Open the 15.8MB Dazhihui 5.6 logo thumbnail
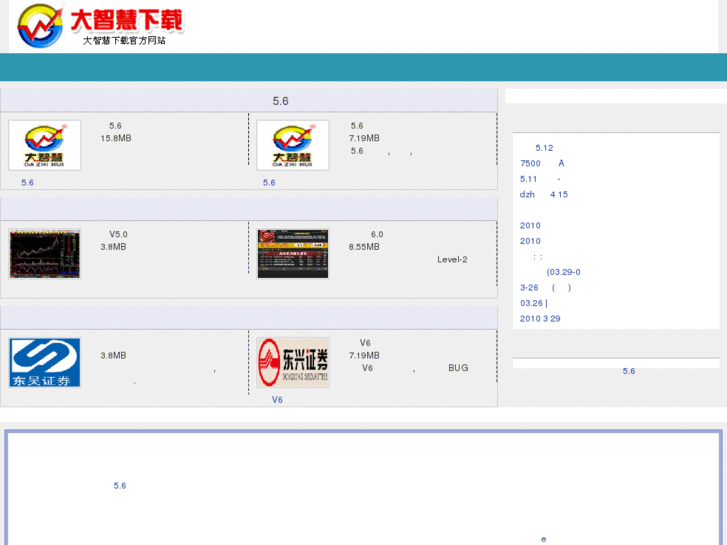The image size is (727, 545). click(45, 145)
